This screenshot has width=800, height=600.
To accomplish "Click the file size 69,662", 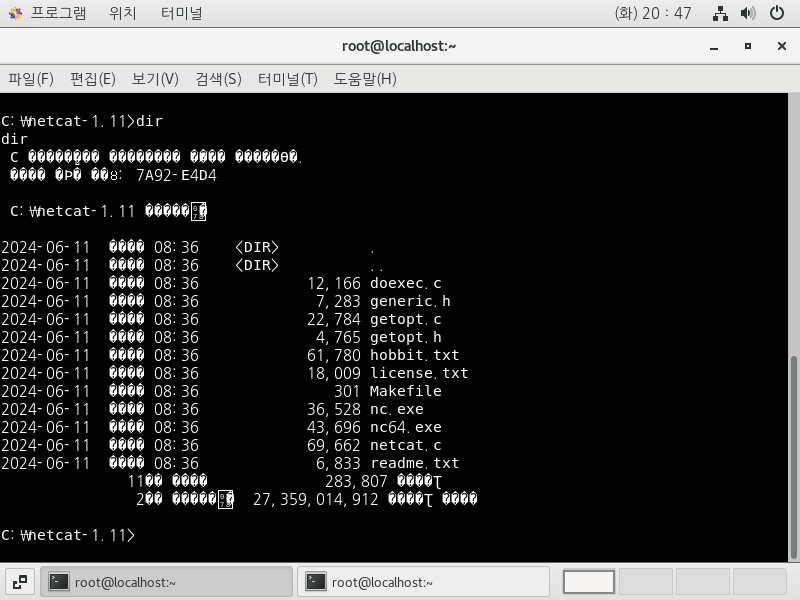I will click(x=334, y=445).
